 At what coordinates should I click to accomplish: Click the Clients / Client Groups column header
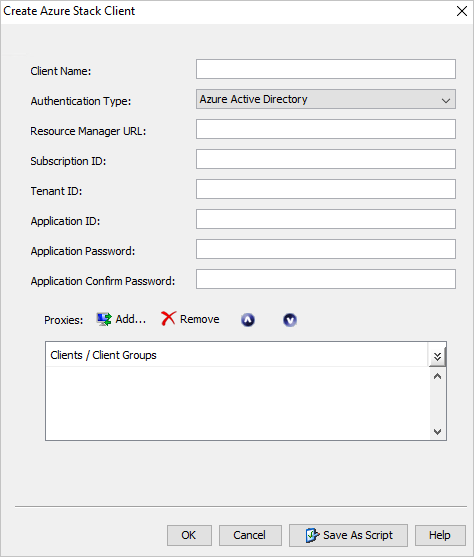[237, 355]
